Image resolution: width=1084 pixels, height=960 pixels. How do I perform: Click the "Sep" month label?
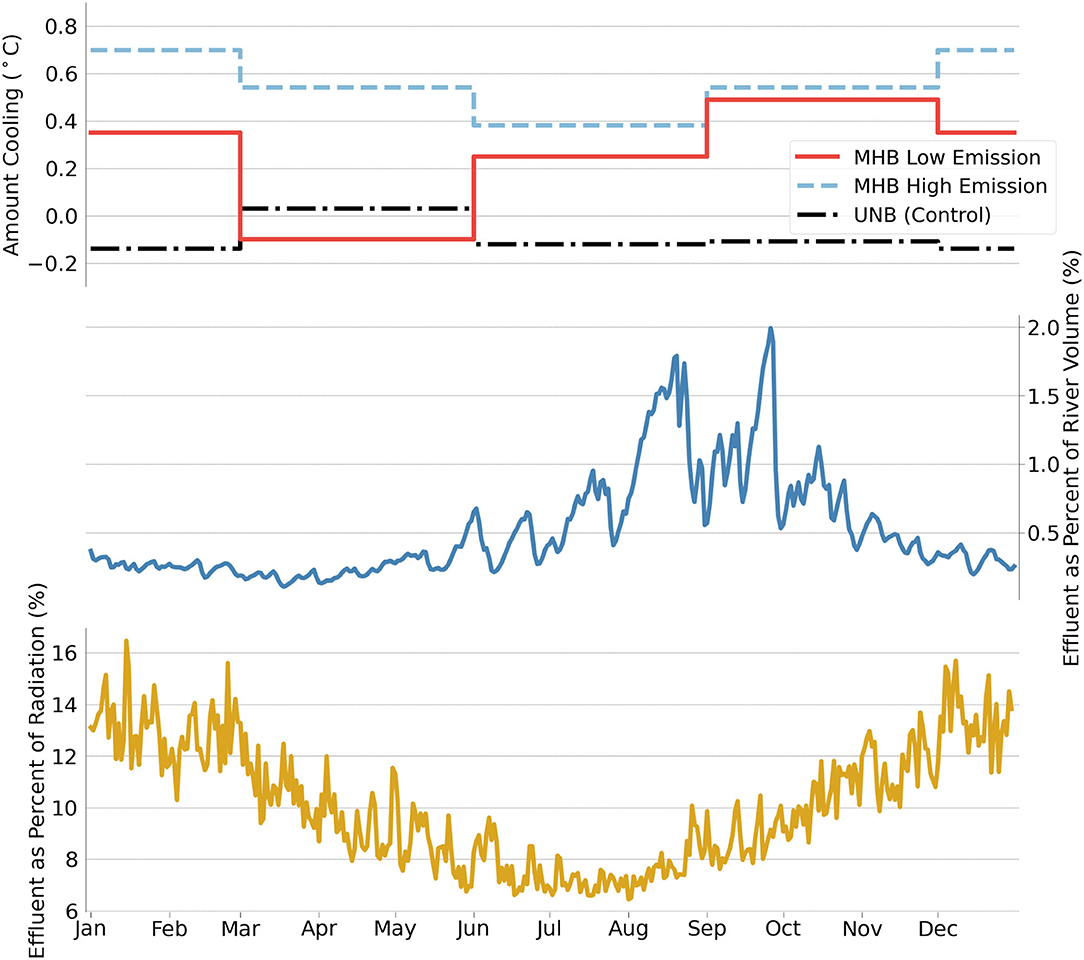click(x=707, y=930)
